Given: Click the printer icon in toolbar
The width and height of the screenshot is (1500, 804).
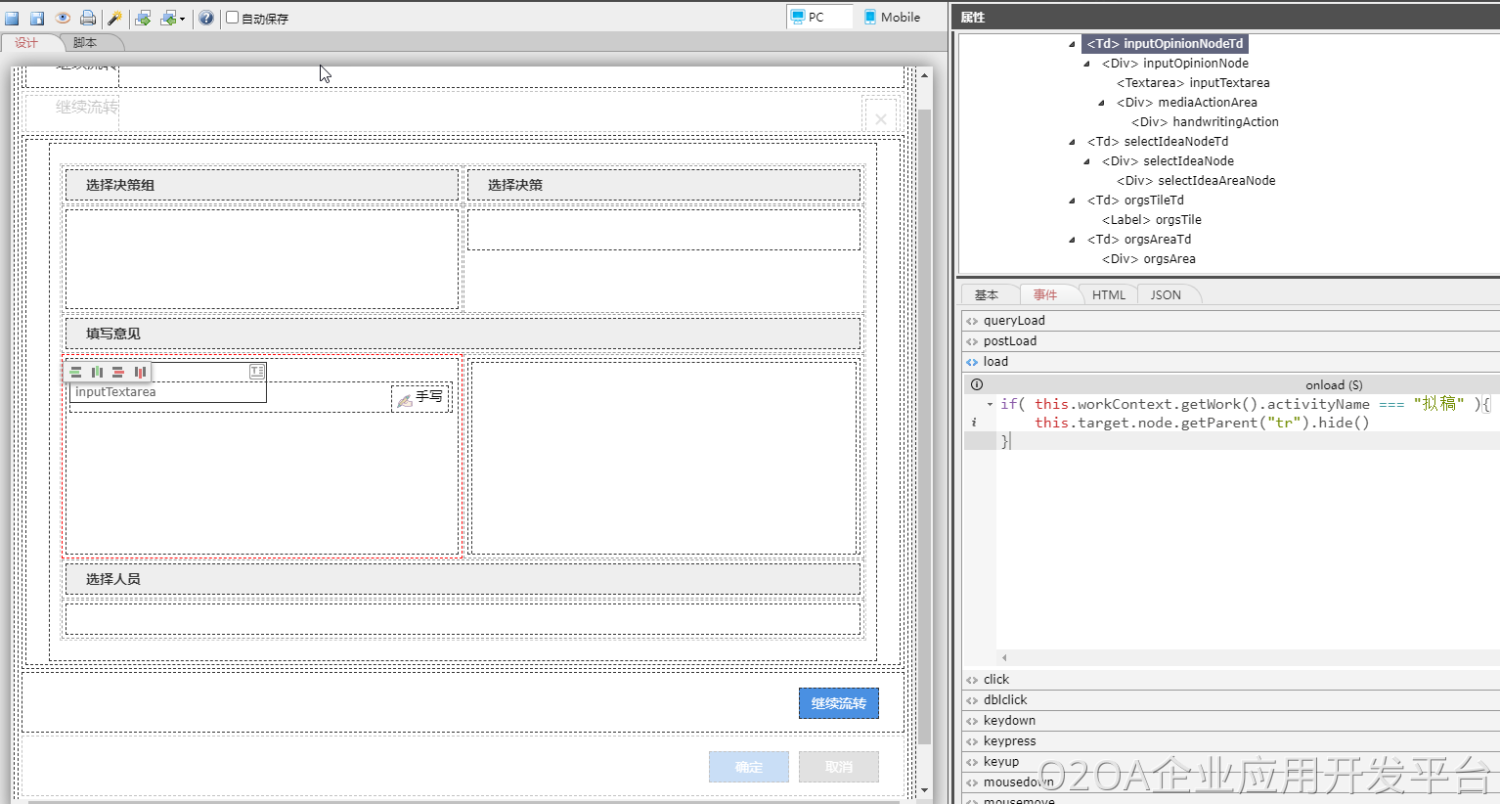Looking at the screenshot, I should pos(88,18).
